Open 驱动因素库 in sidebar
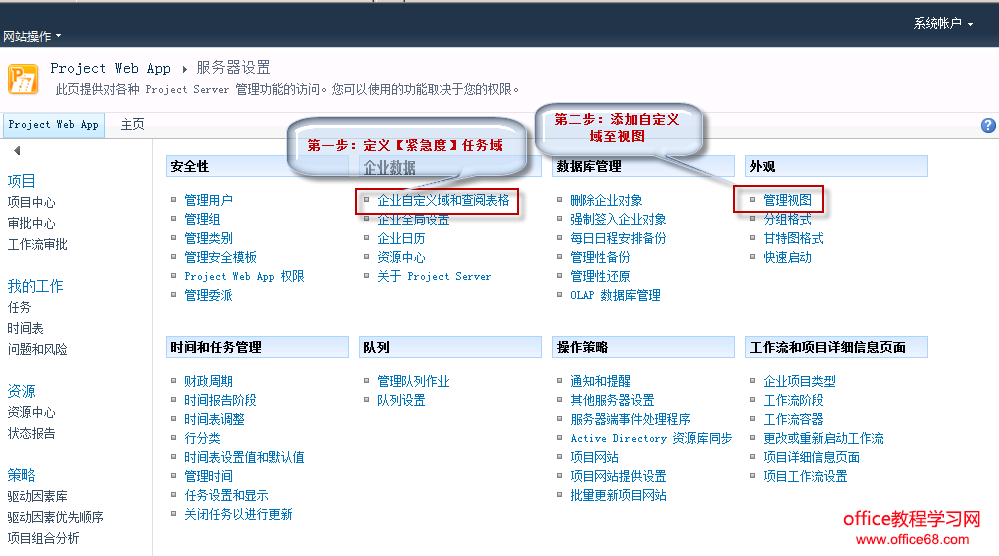 pos(38,497)
